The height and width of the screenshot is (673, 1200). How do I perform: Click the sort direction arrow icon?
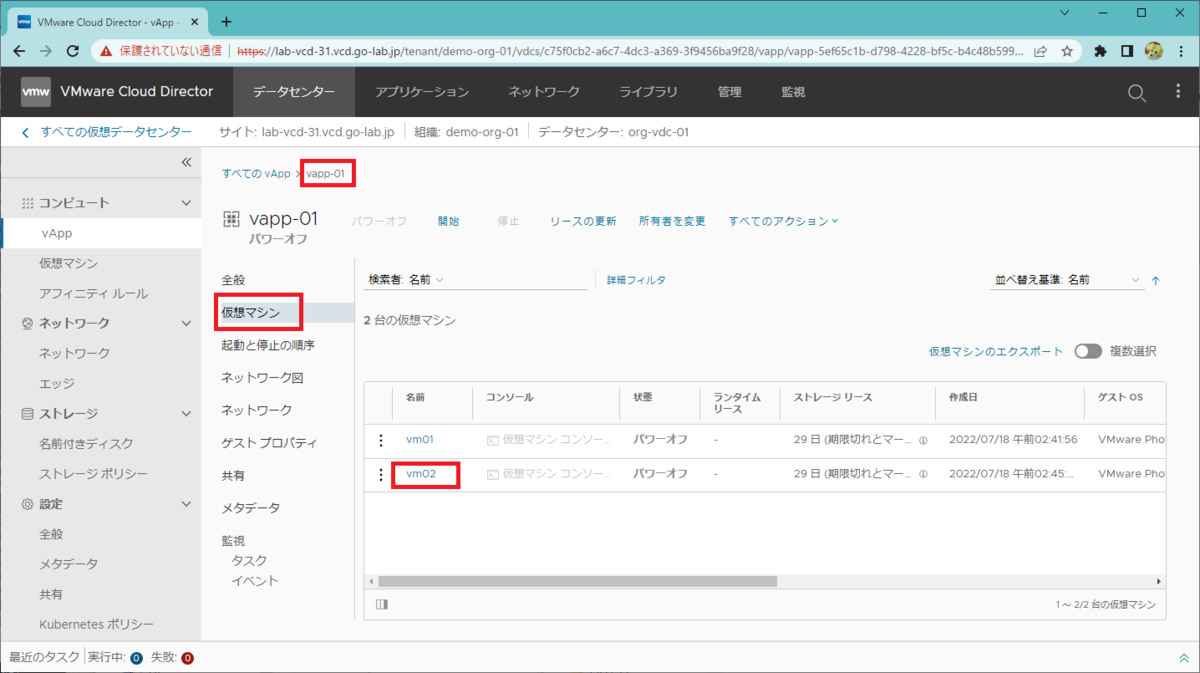[1156, 281]
